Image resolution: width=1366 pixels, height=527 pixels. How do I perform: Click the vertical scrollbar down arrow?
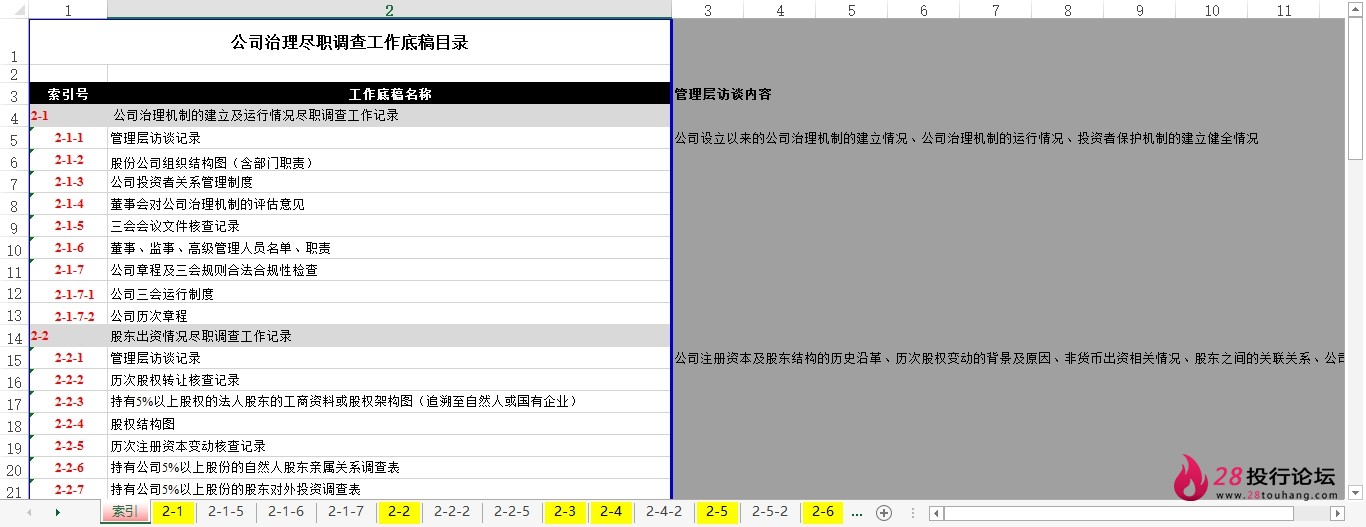[x=1356, y=492]
